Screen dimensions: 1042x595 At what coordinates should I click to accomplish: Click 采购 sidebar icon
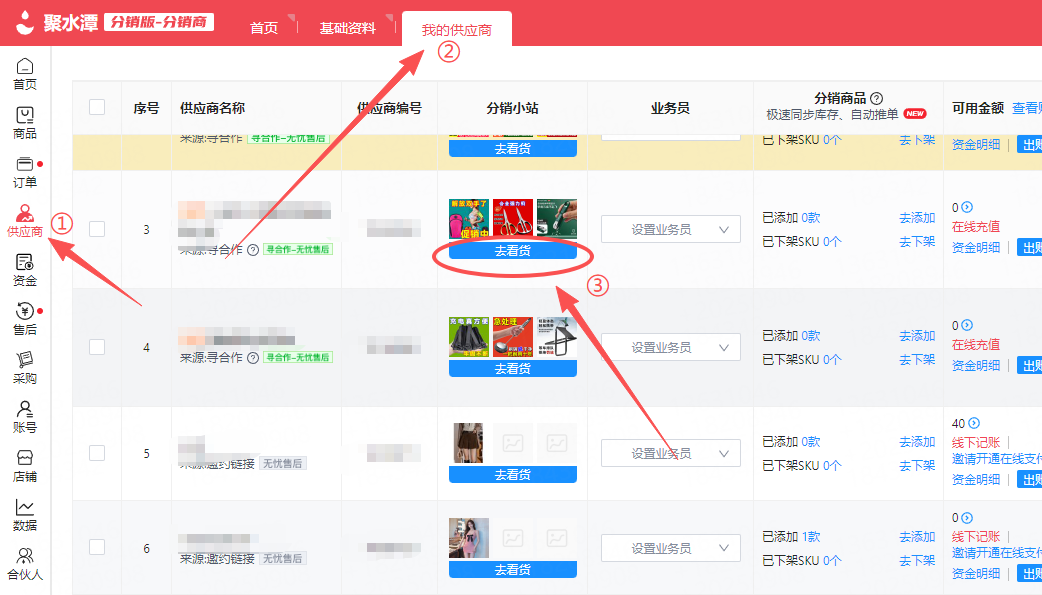(25, 368)
